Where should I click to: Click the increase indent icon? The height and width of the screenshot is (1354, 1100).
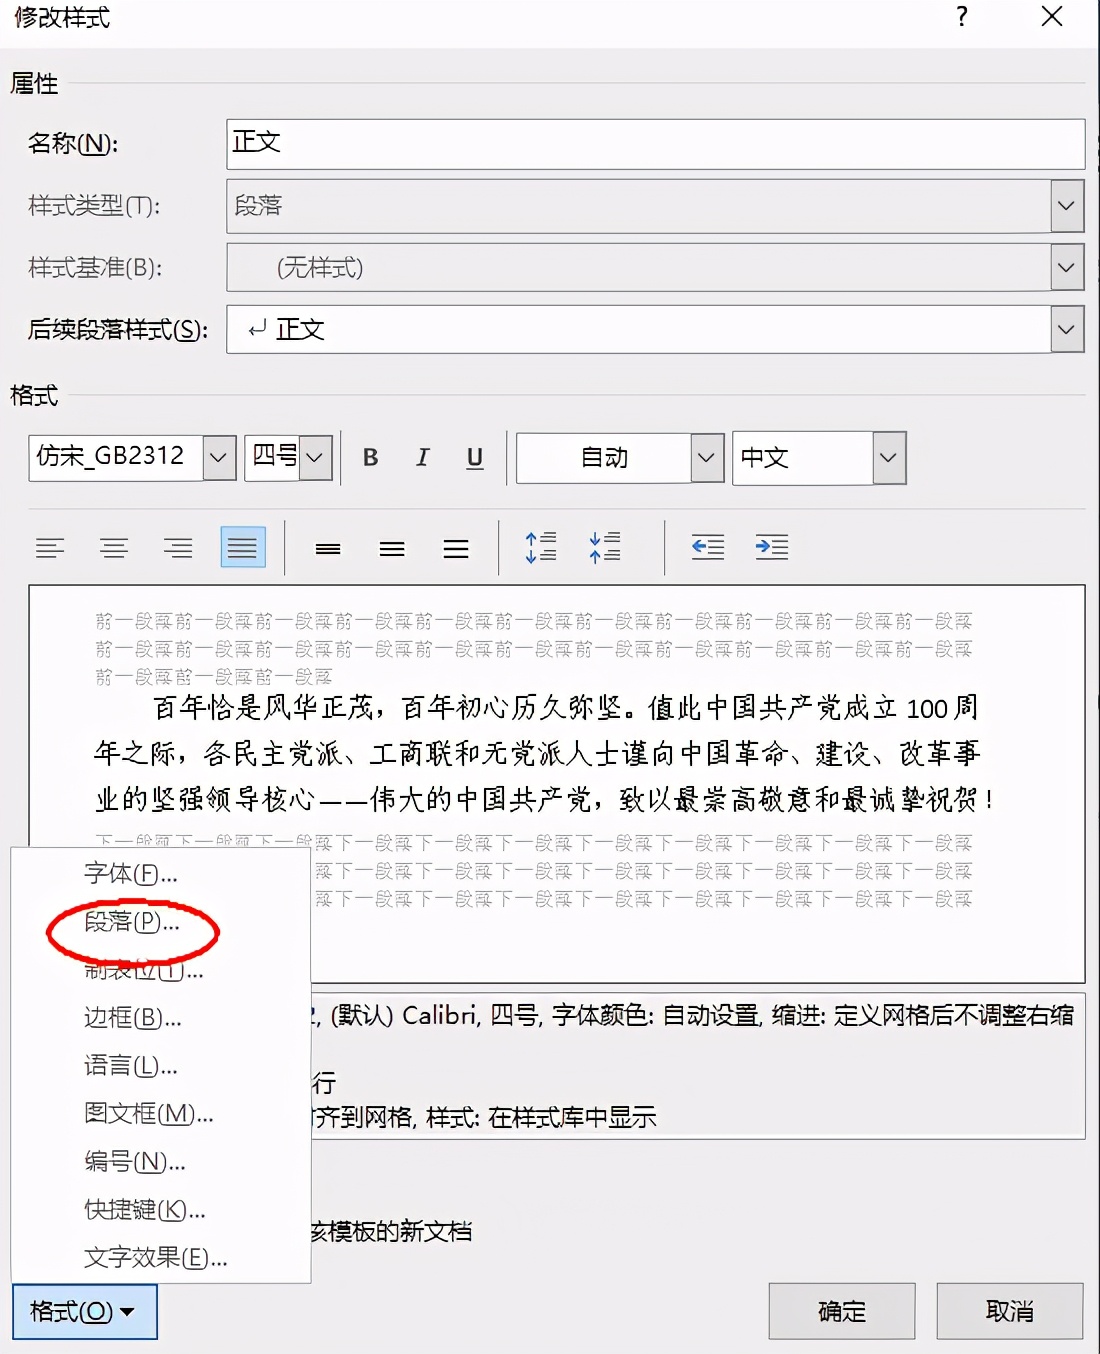772,546
